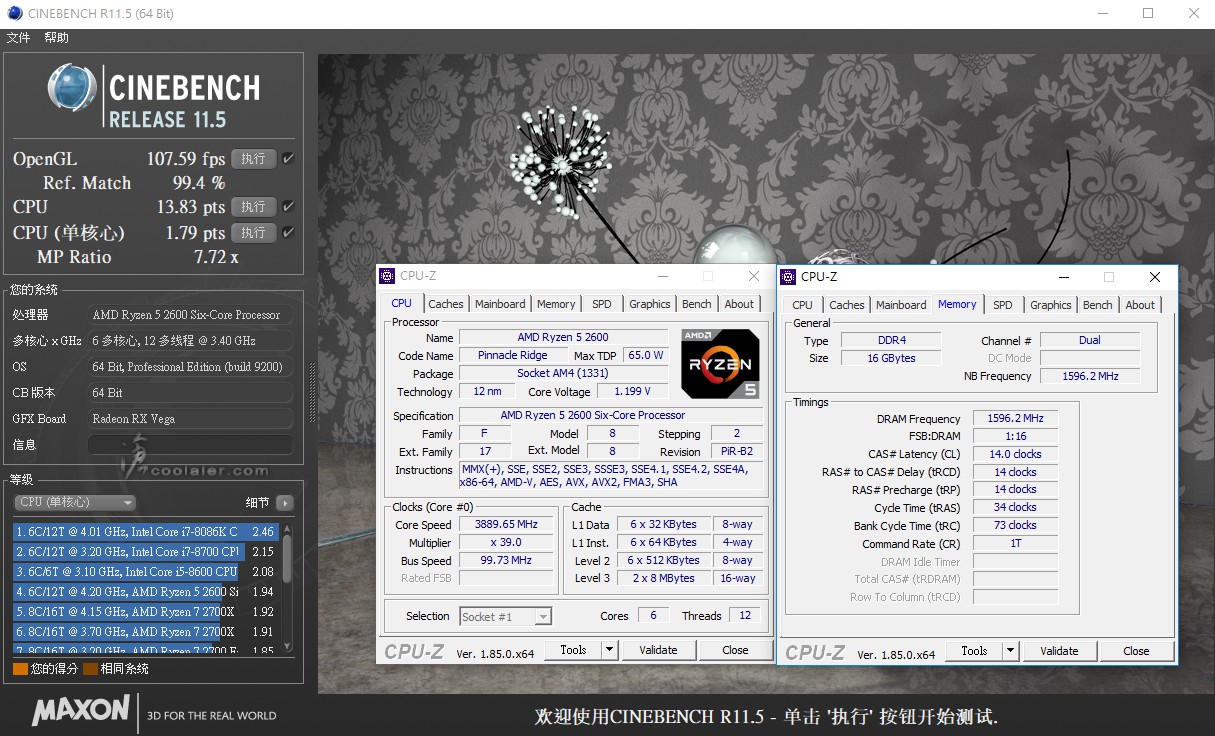Select the i7-8086K ranking row
This screenshot has width=1215, height=736.
point(146,532)
